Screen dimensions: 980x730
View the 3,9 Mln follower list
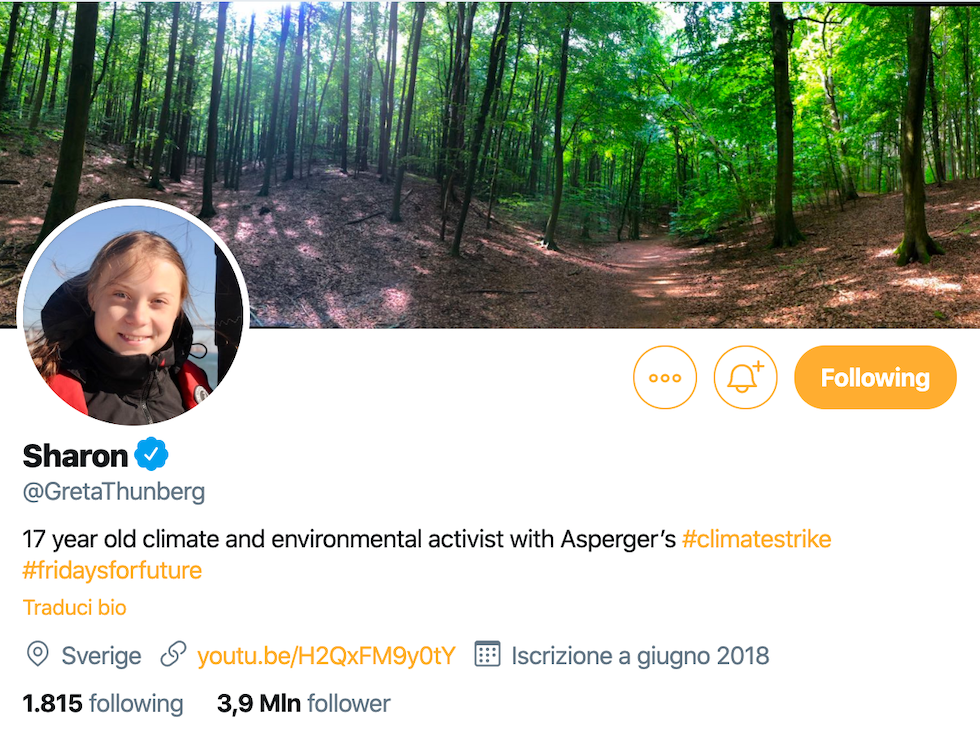click(x=303, y=704)
